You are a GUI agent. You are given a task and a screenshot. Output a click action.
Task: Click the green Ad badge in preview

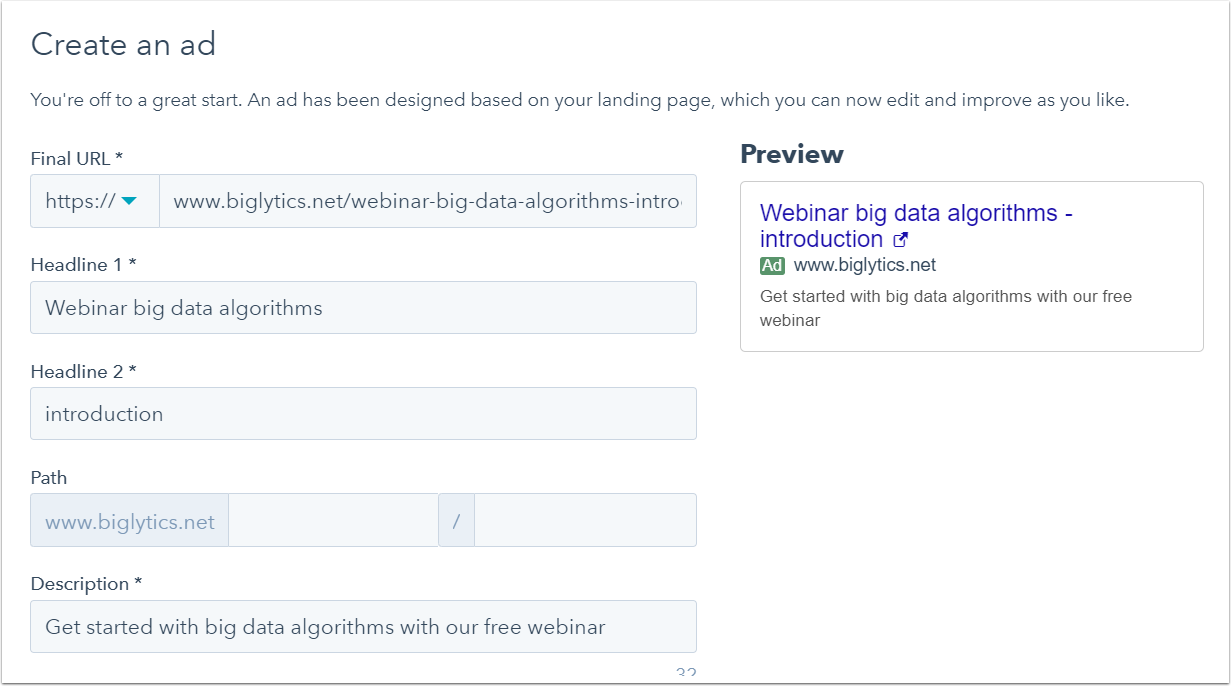click(772, 266)
